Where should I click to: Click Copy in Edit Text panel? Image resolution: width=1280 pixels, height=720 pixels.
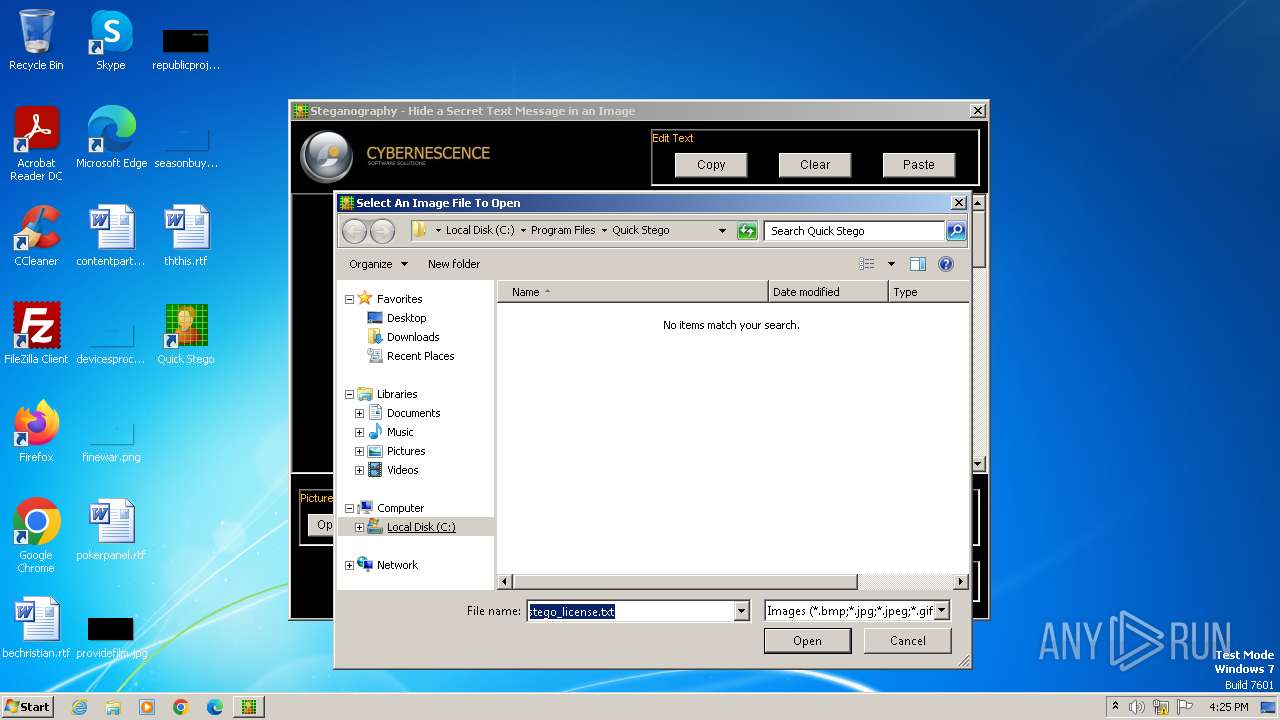[x=711, y=165]
